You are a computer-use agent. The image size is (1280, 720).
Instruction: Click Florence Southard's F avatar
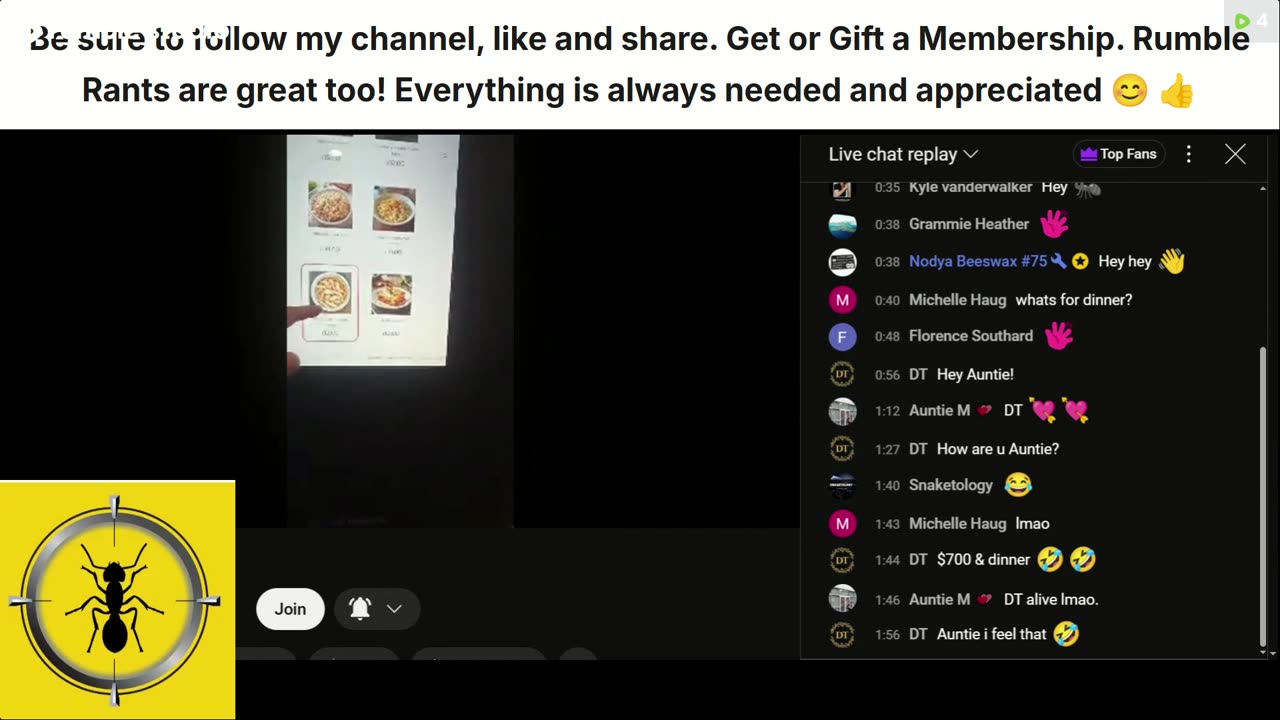click(x=842, y=336)
